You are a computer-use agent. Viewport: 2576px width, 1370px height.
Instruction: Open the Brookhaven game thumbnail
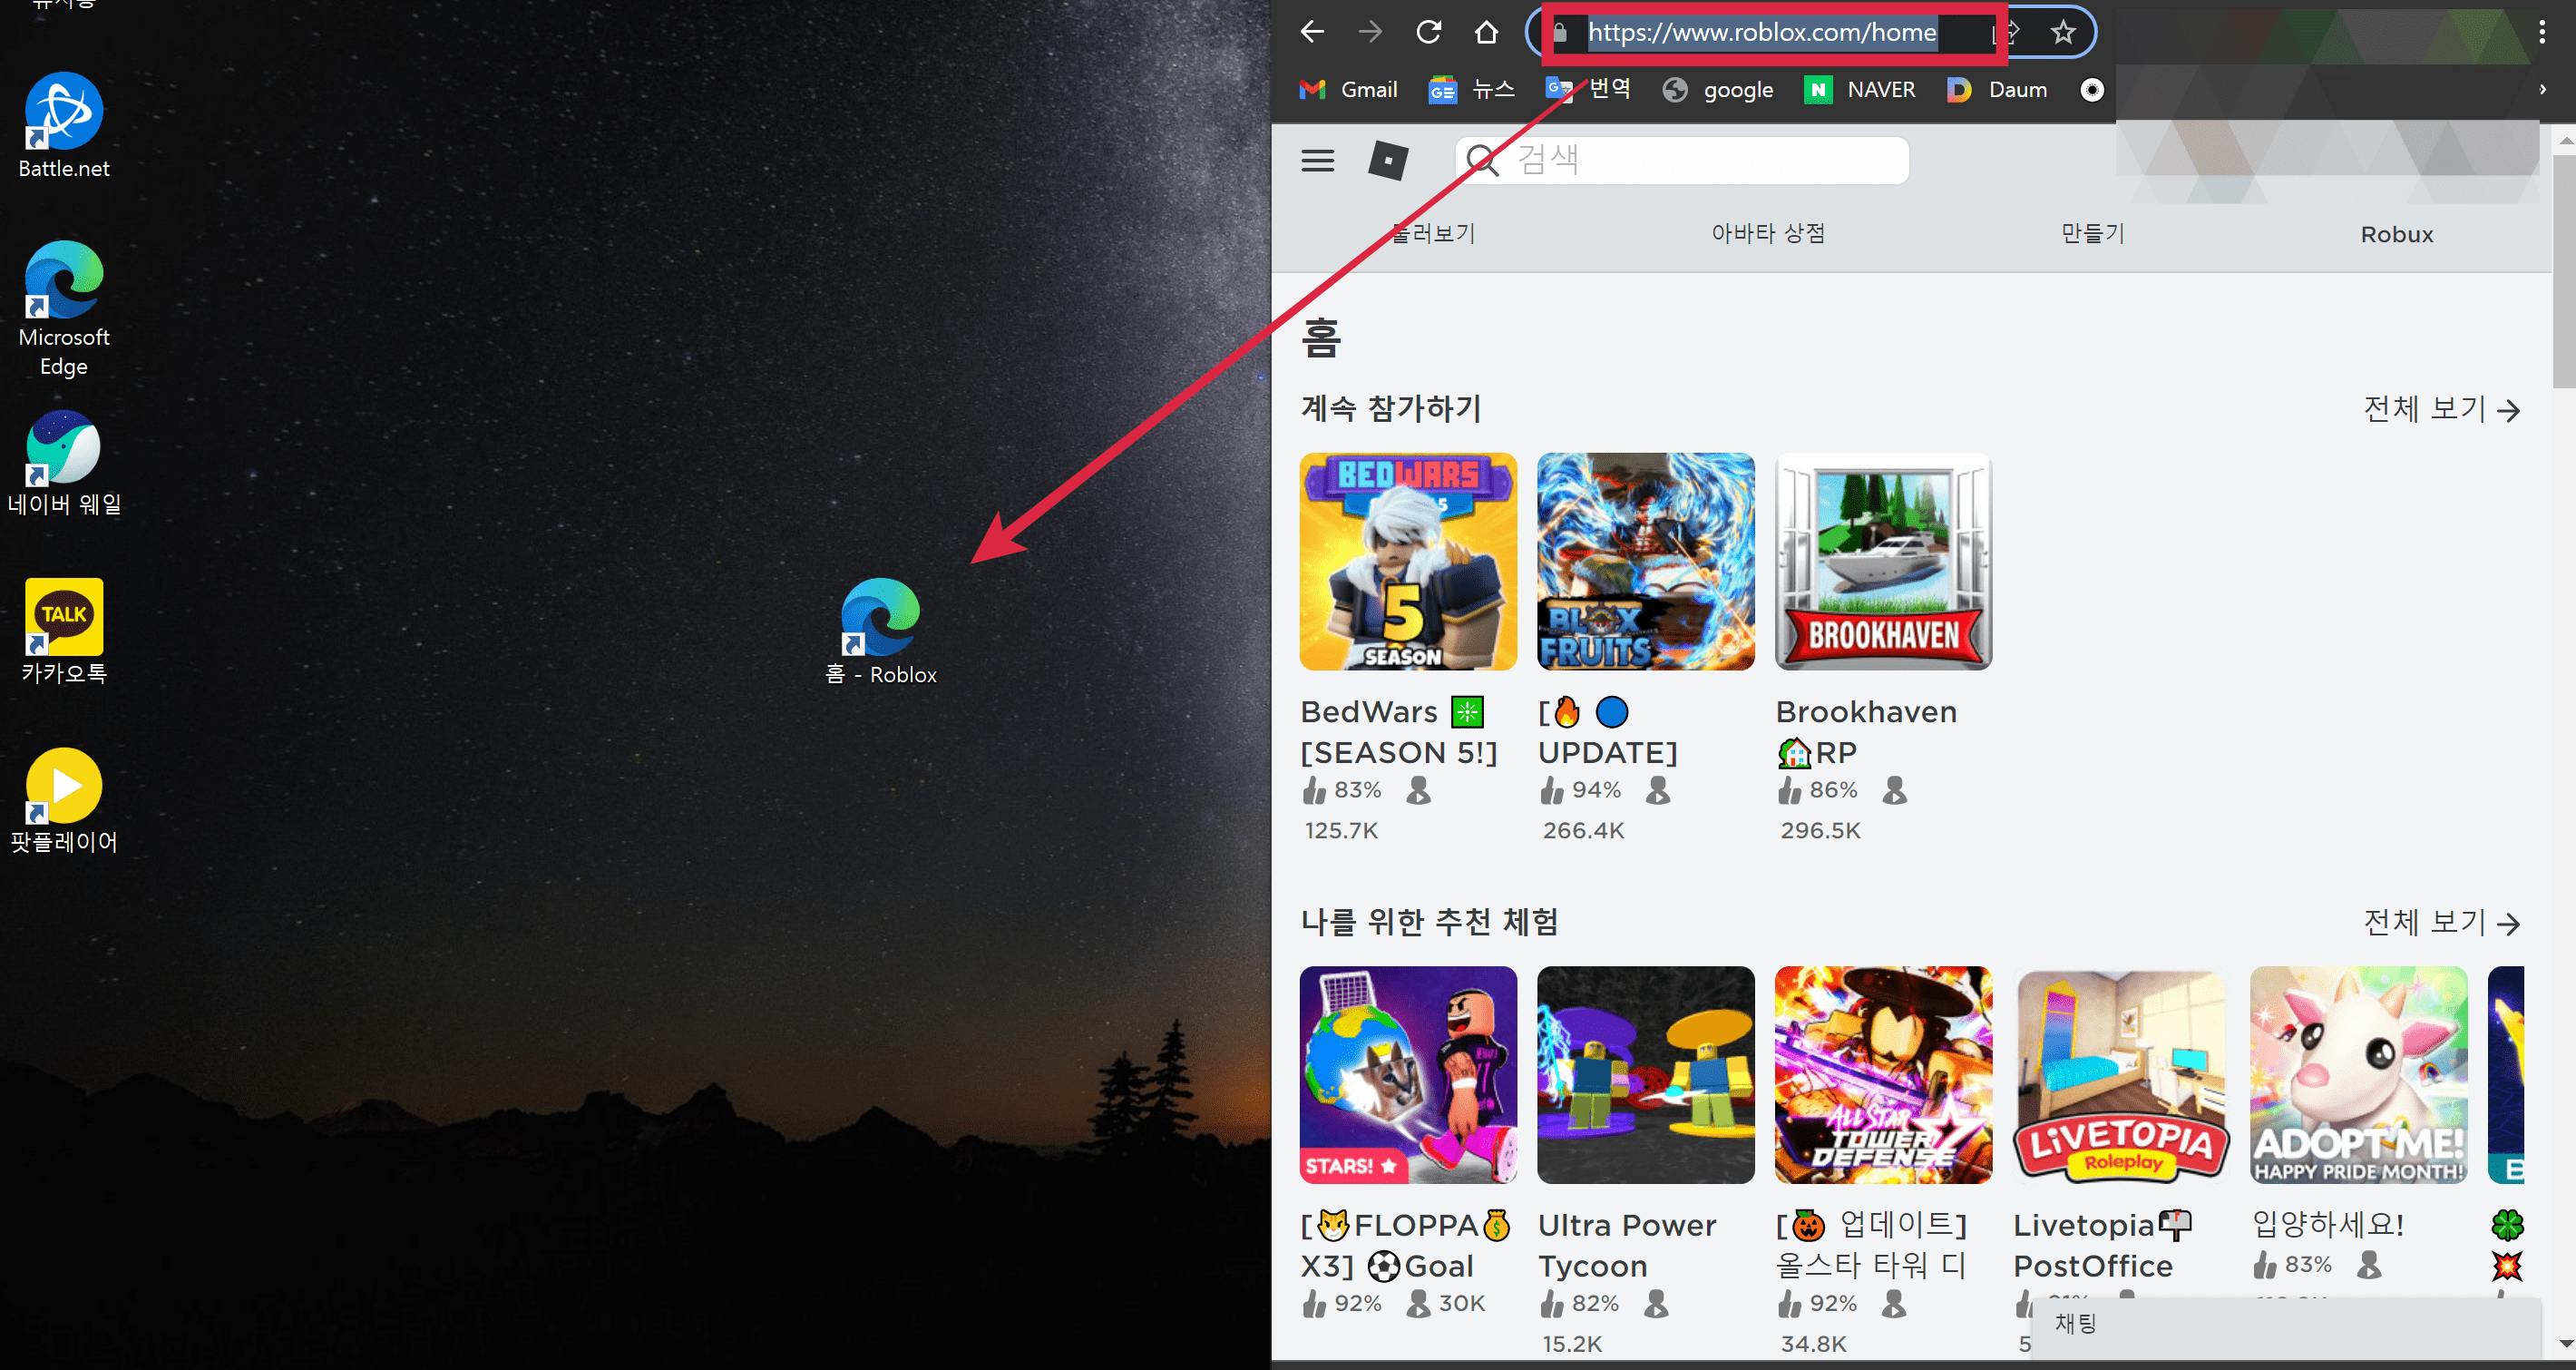click(x=1884, y=561)
